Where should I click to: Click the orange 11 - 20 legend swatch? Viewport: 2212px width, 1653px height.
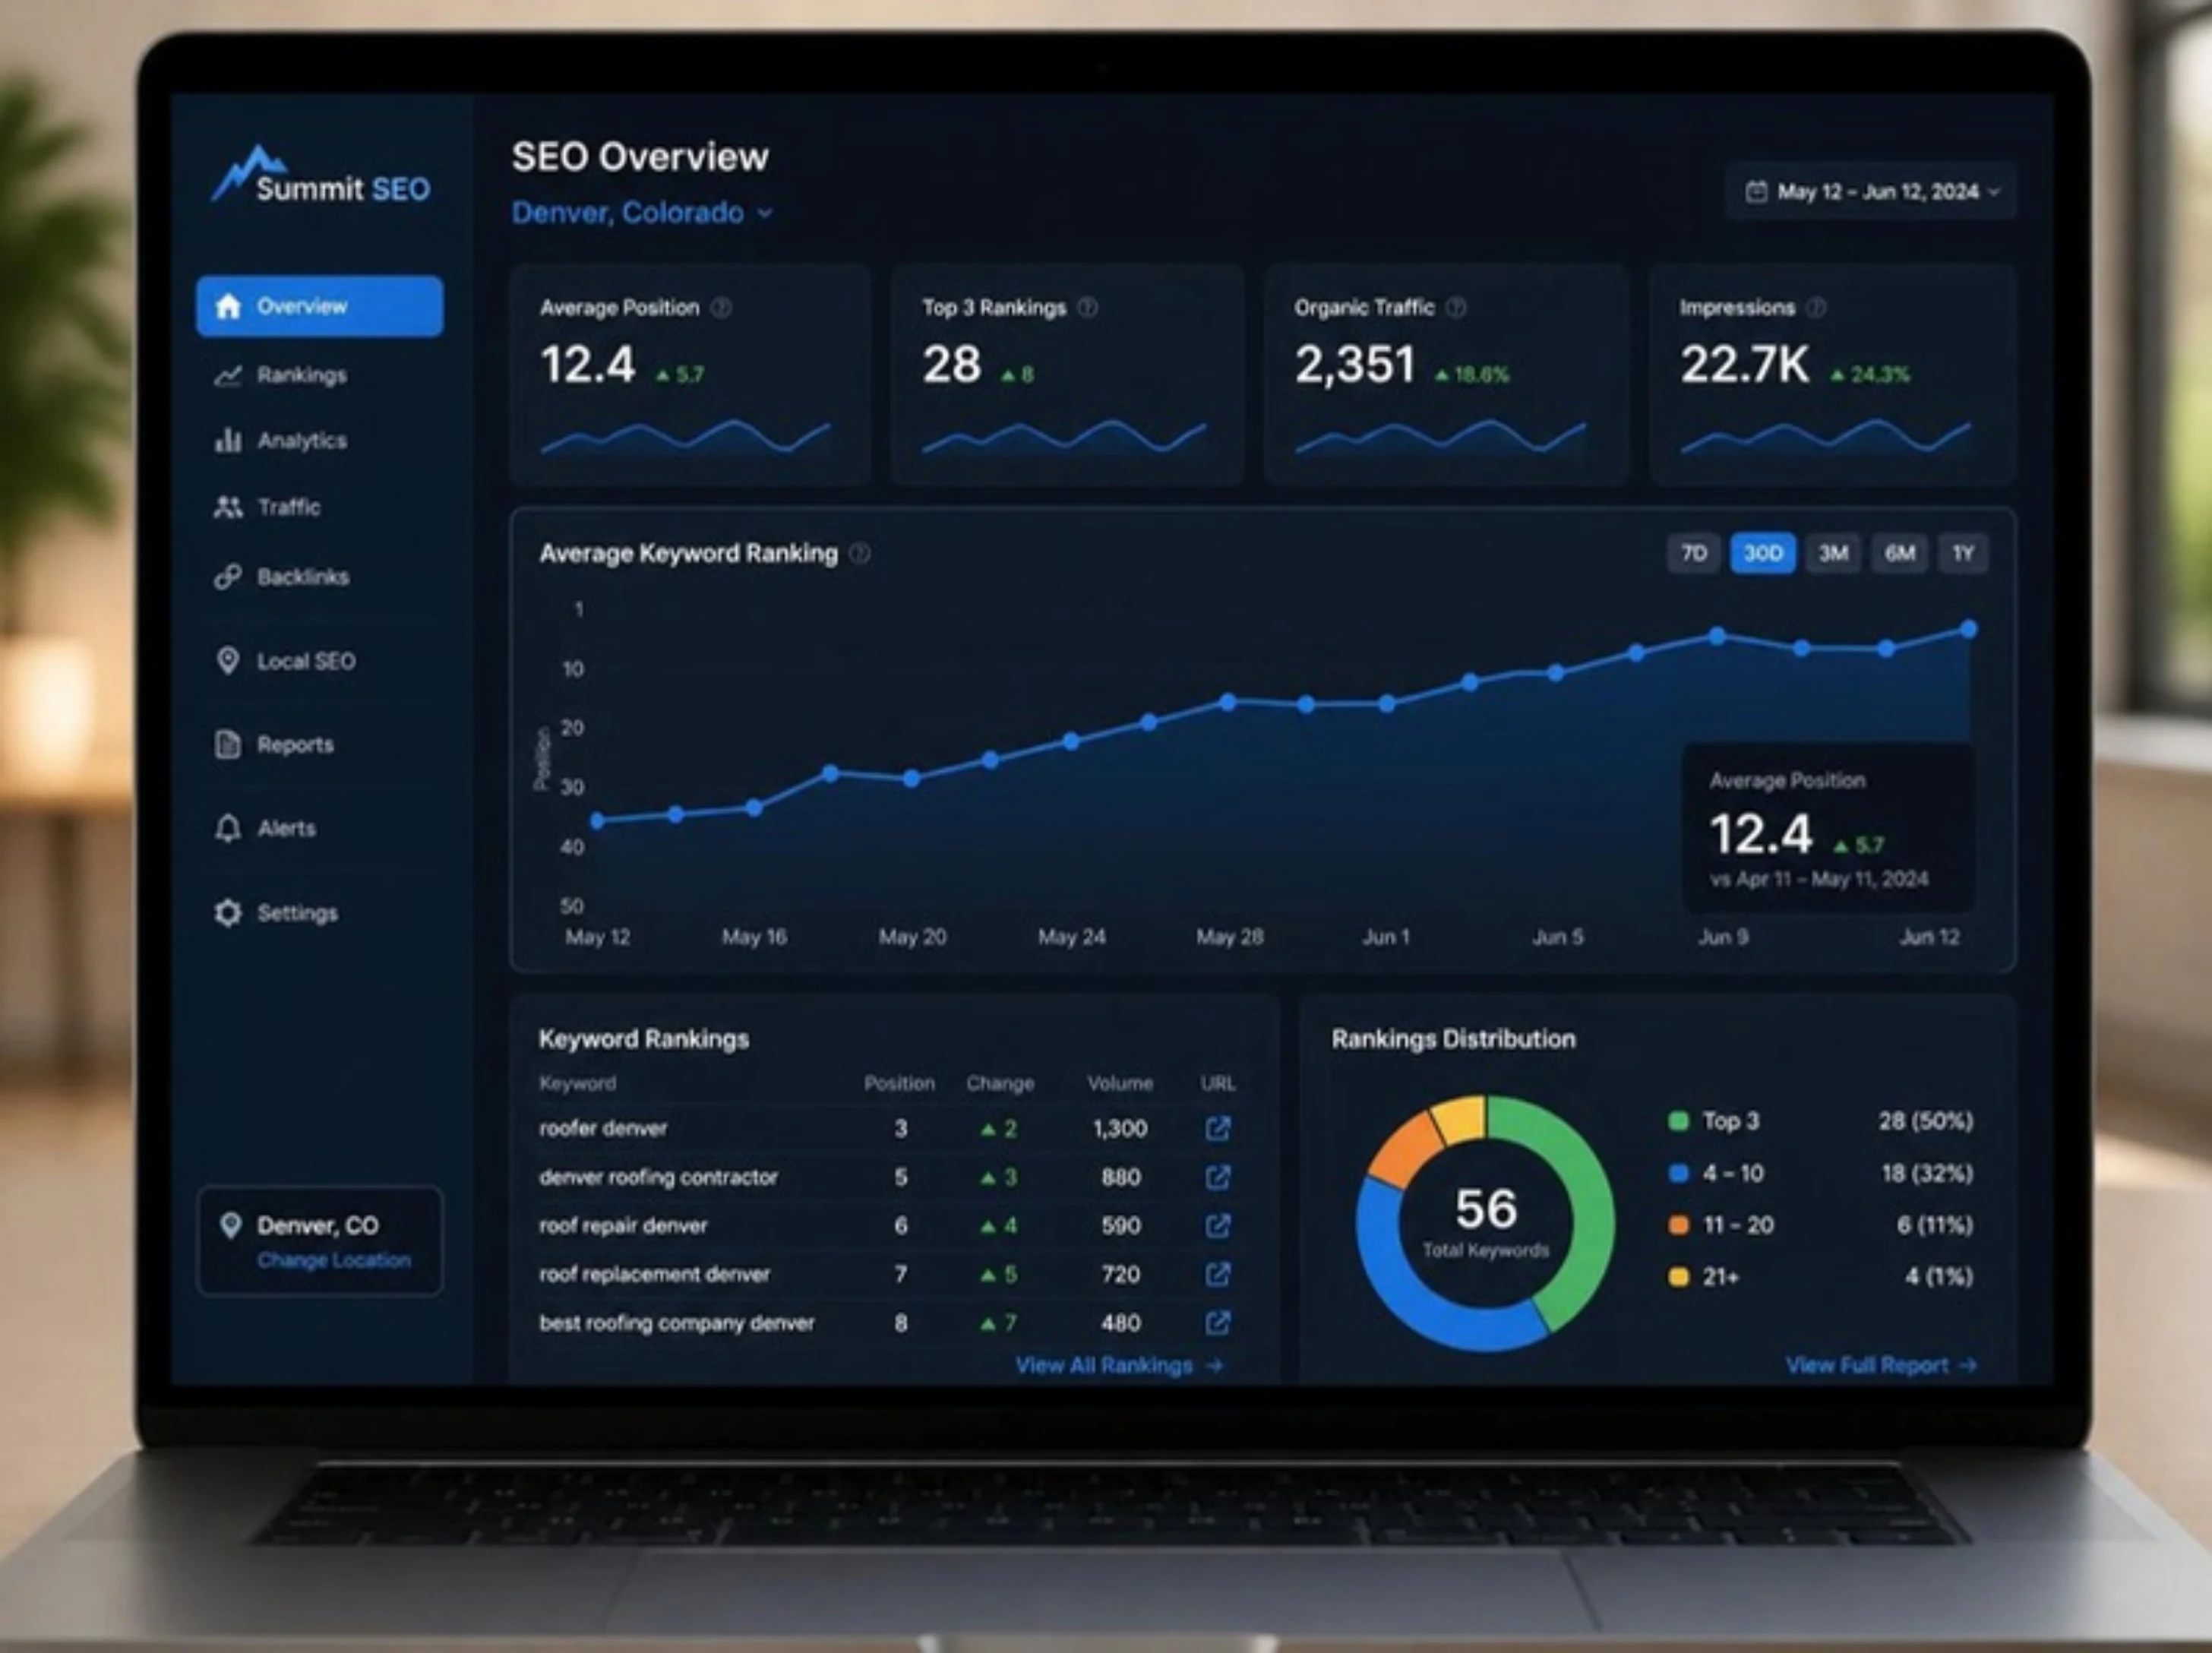pyautogui.click(x=1679, y=1225)
